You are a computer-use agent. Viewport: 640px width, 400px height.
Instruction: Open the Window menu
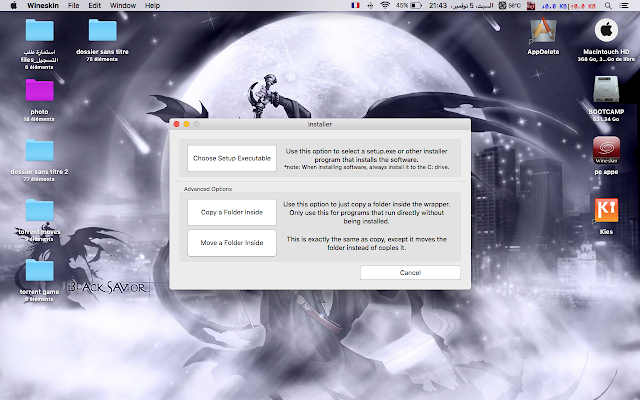pyautogui.click(x=123, y=6)
